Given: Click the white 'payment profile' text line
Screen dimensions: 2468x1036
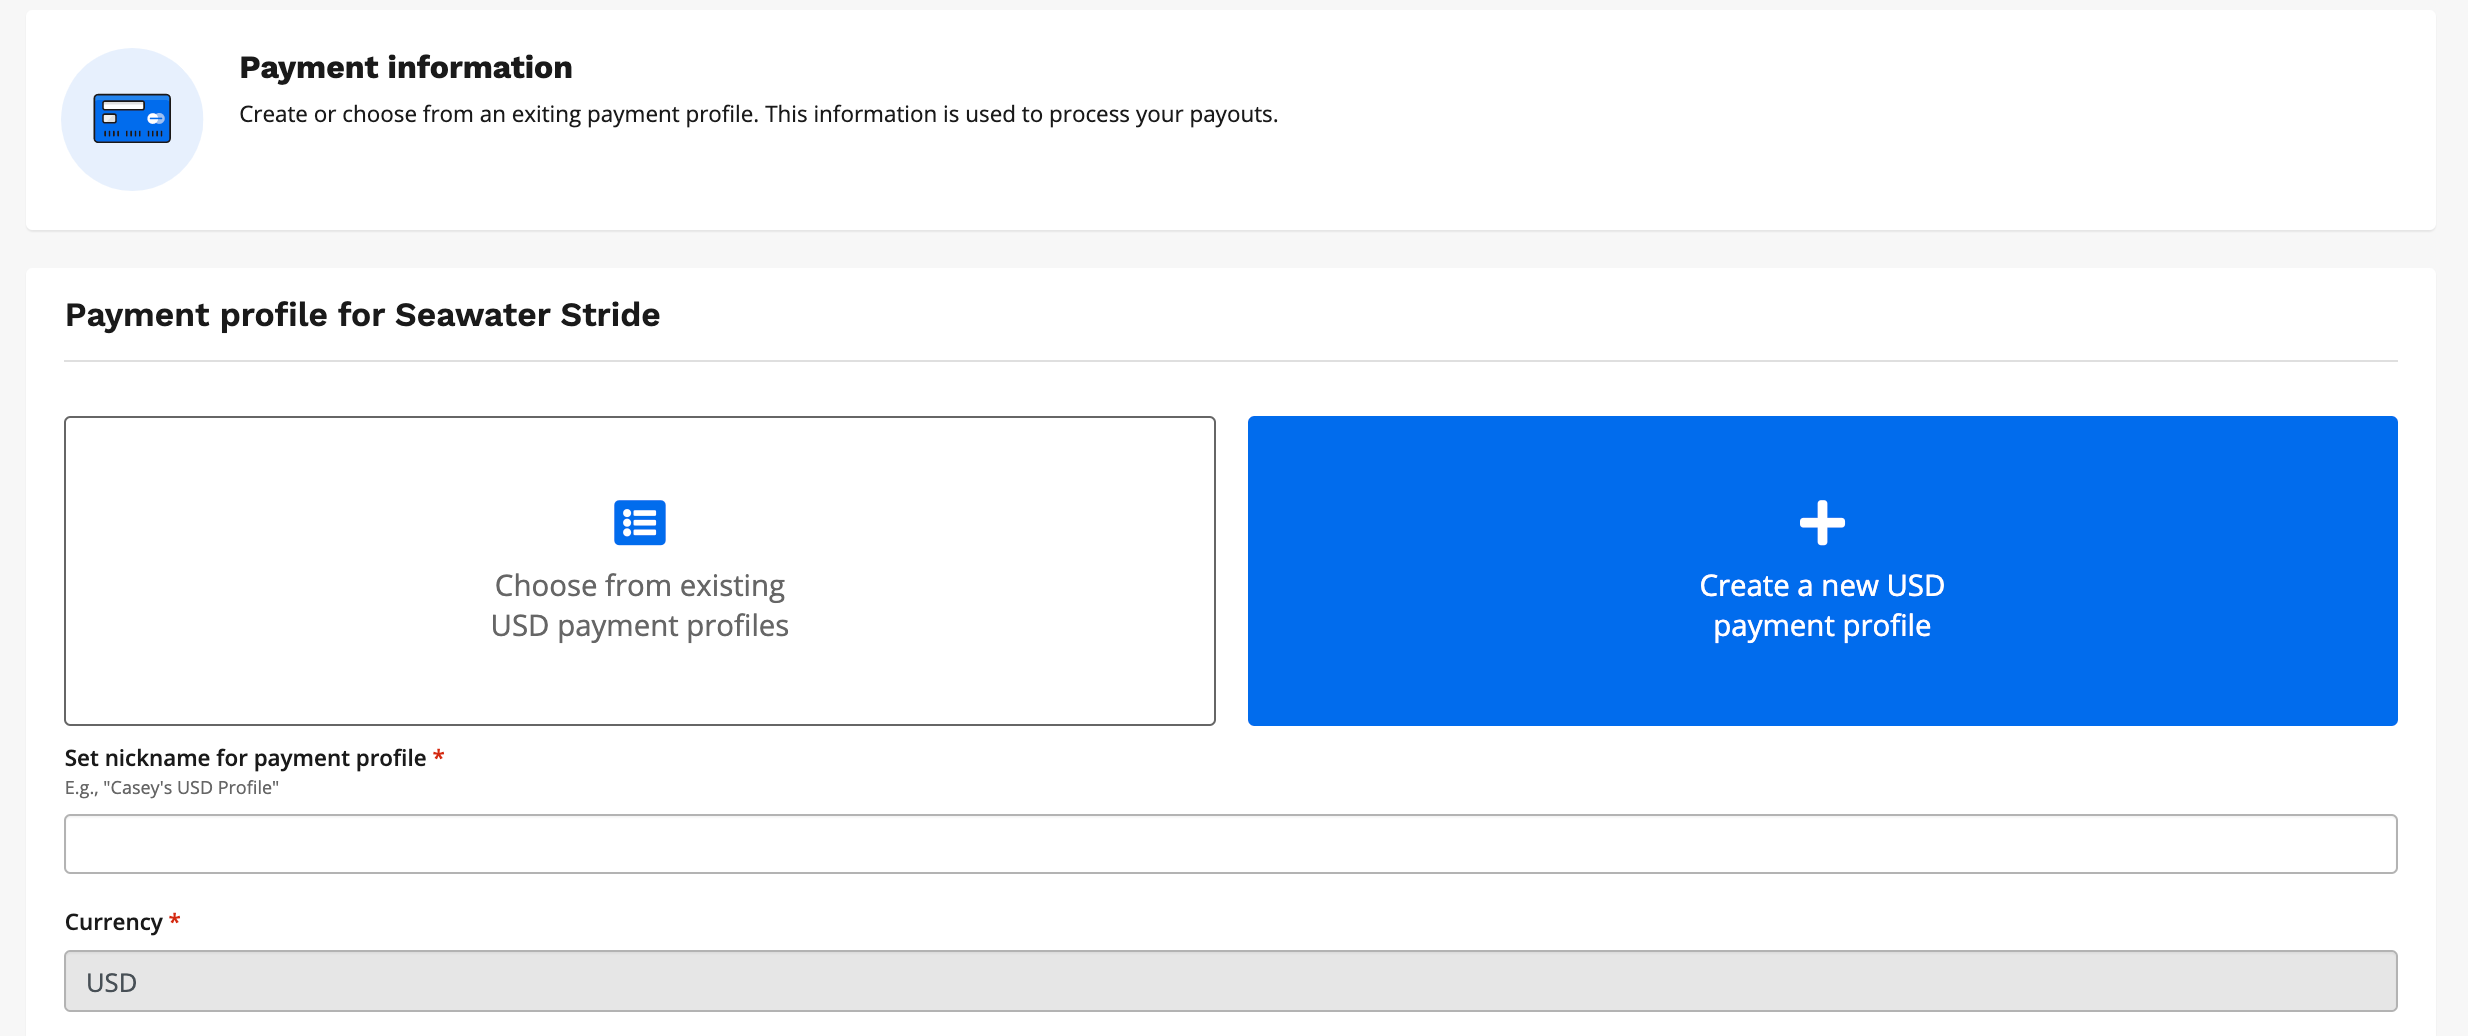Looking at the screenshot, I should (x=1822, y=625).
